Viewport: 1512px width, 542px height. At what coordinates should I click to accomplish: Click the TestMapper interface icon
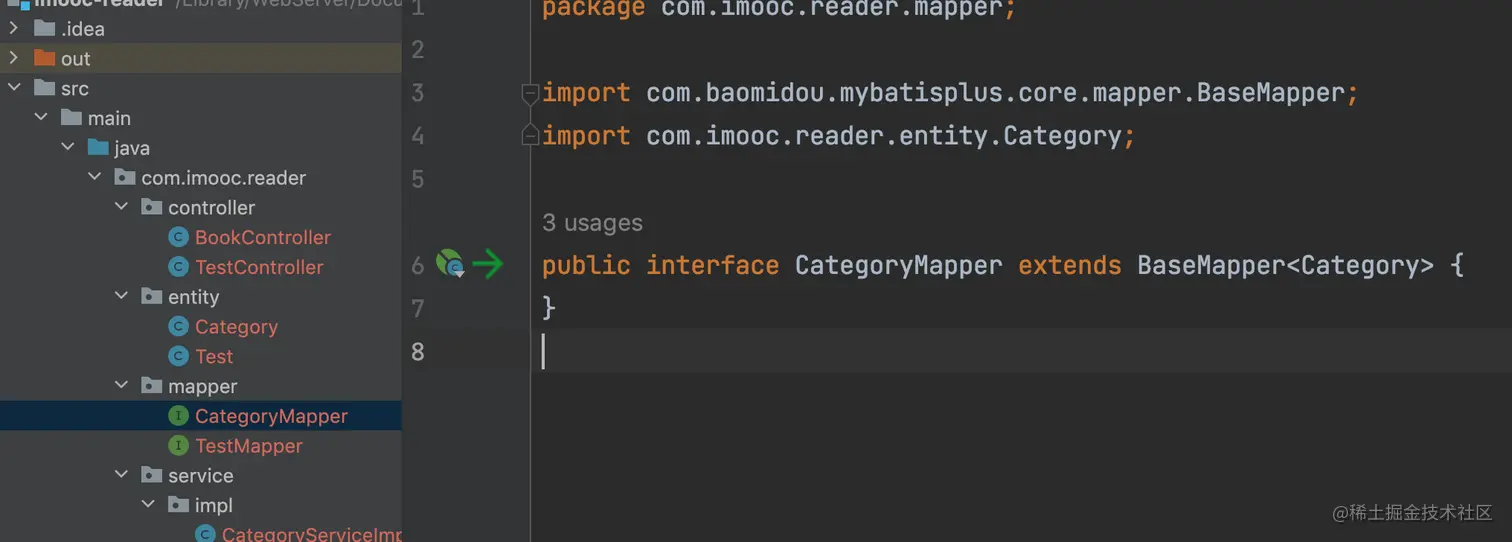[x=179, y=446]
